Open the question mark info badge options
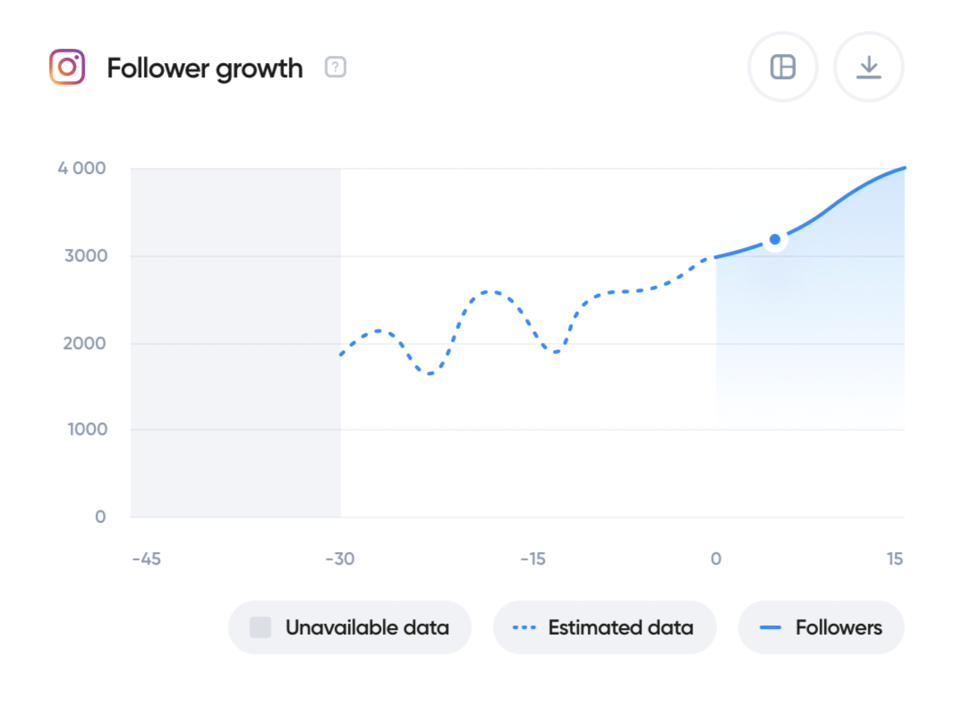 [335, 66]
